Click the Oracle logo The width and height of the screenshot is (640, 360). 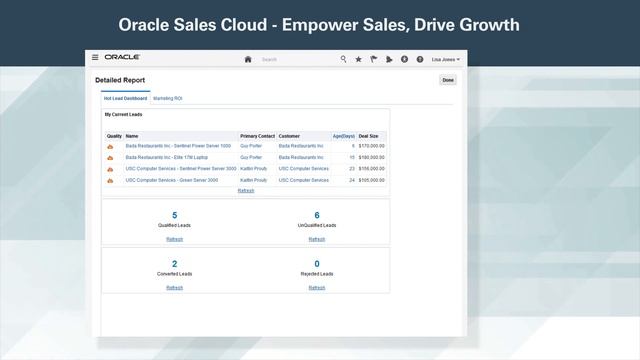122,57
